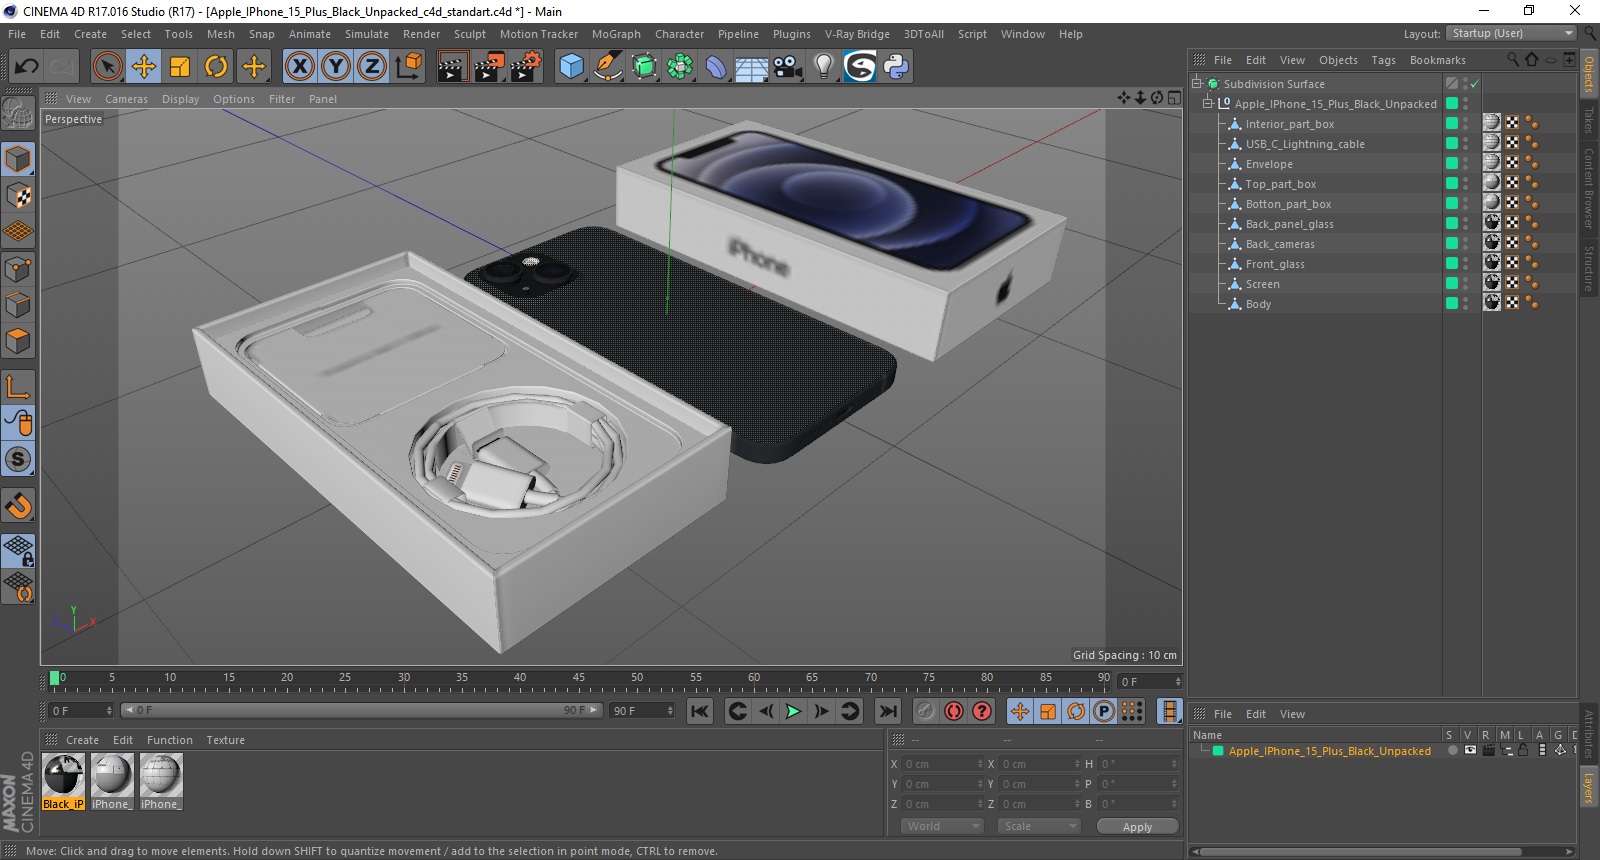This screenshot has height=860, width=1600.
Task: Click the Apply button
Action: [1137, 827]
